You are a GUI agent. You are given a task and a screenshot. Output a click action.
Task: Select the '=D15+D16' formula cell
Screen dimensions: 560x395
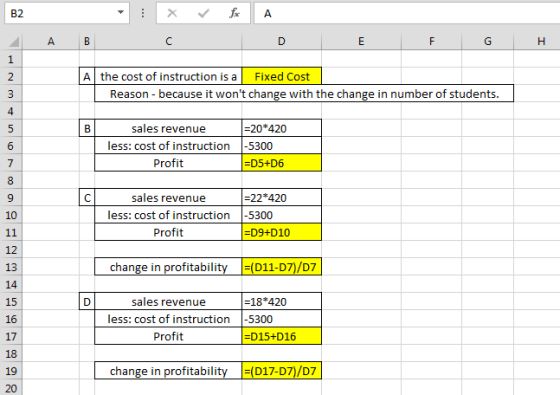281,336
